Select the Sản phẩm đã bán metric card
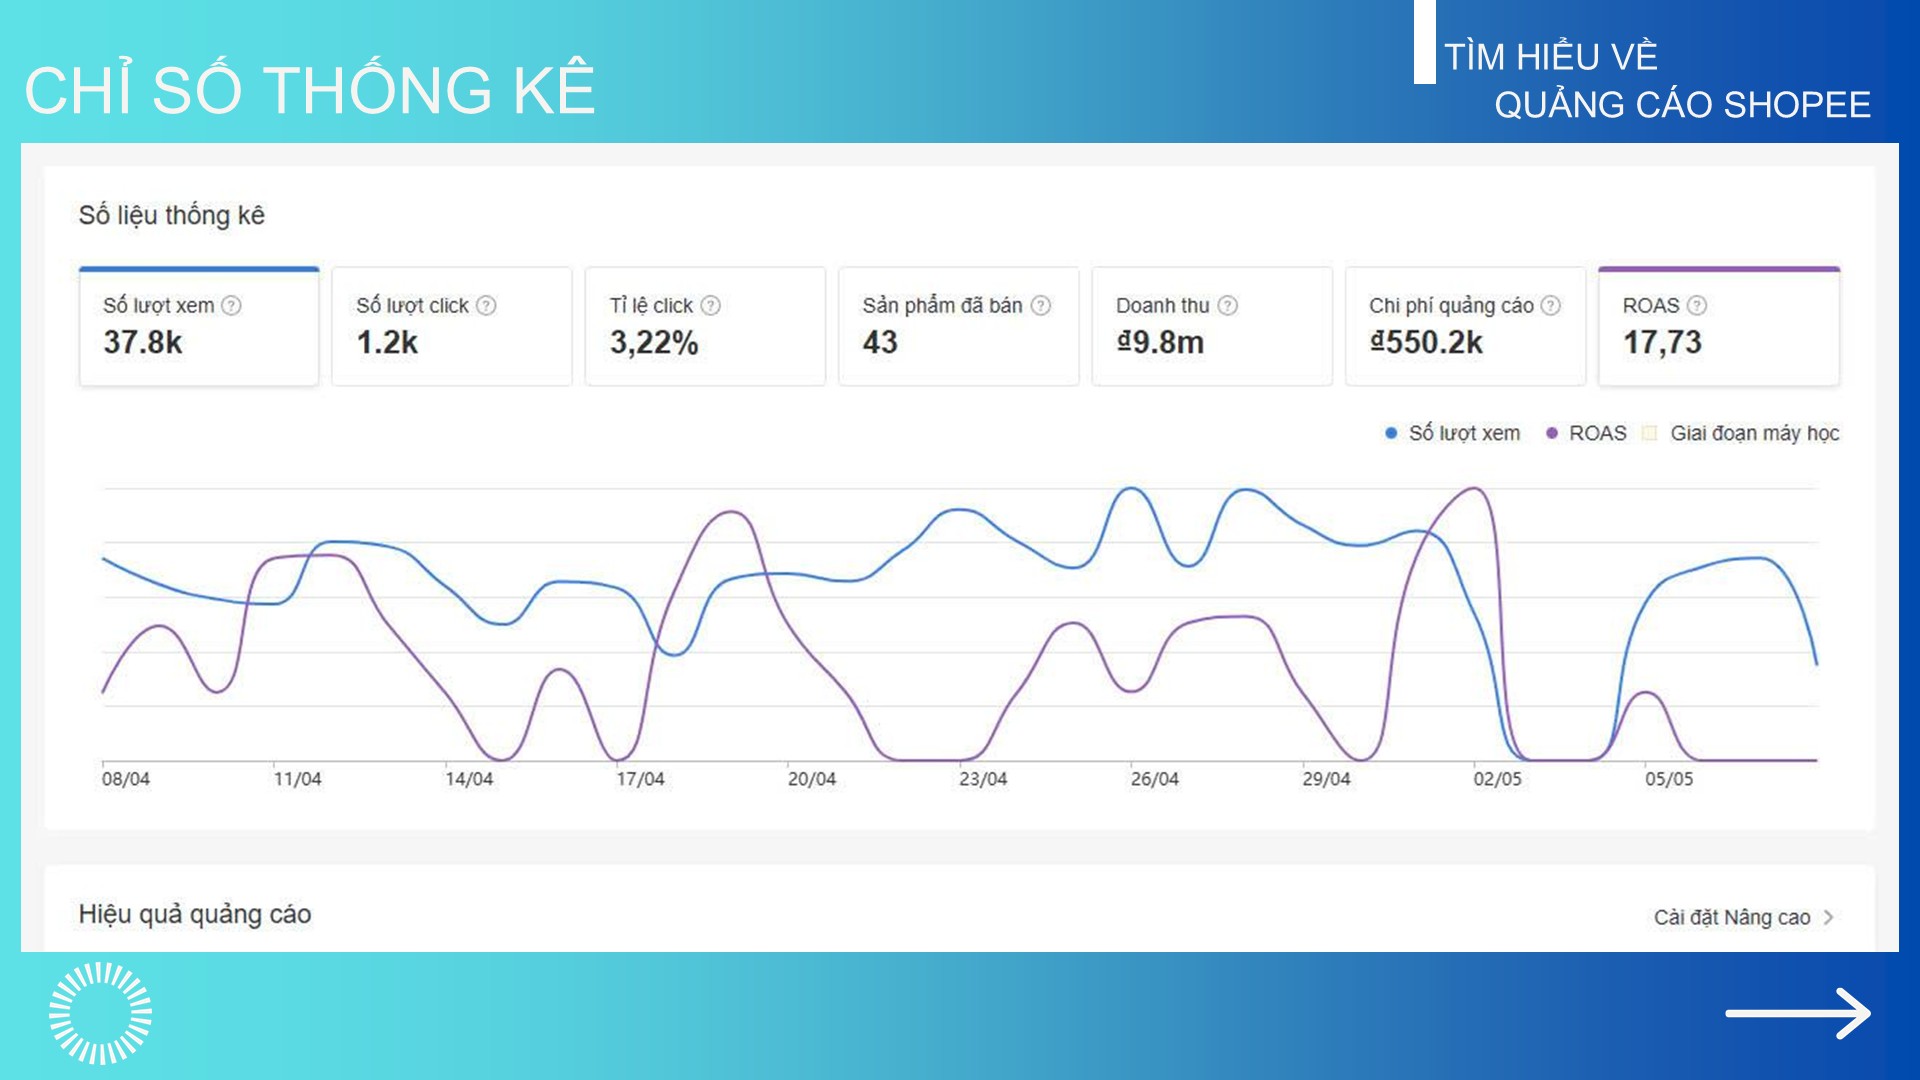This screenshot has width=1920, height=1080. tap(959, 326)
